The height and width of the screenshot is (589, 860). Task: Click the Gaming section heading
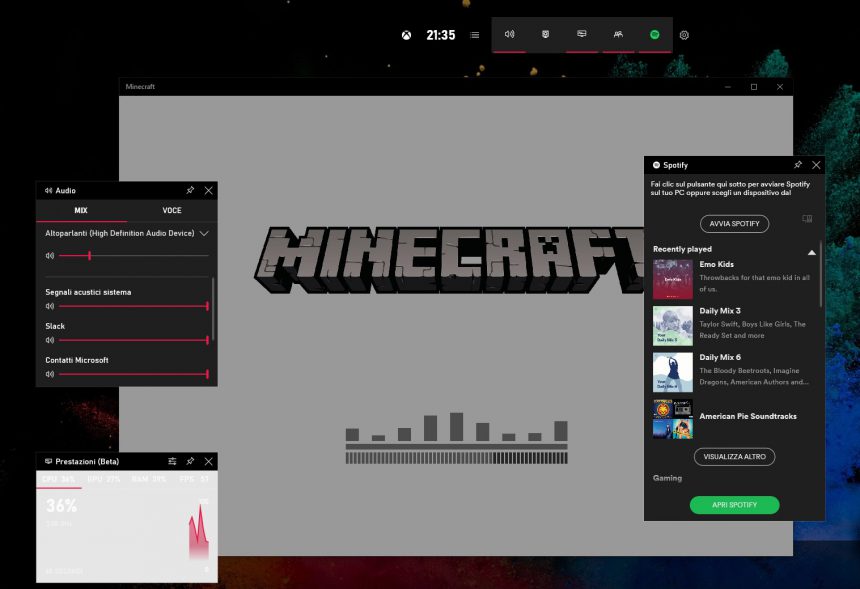[667, 478]
